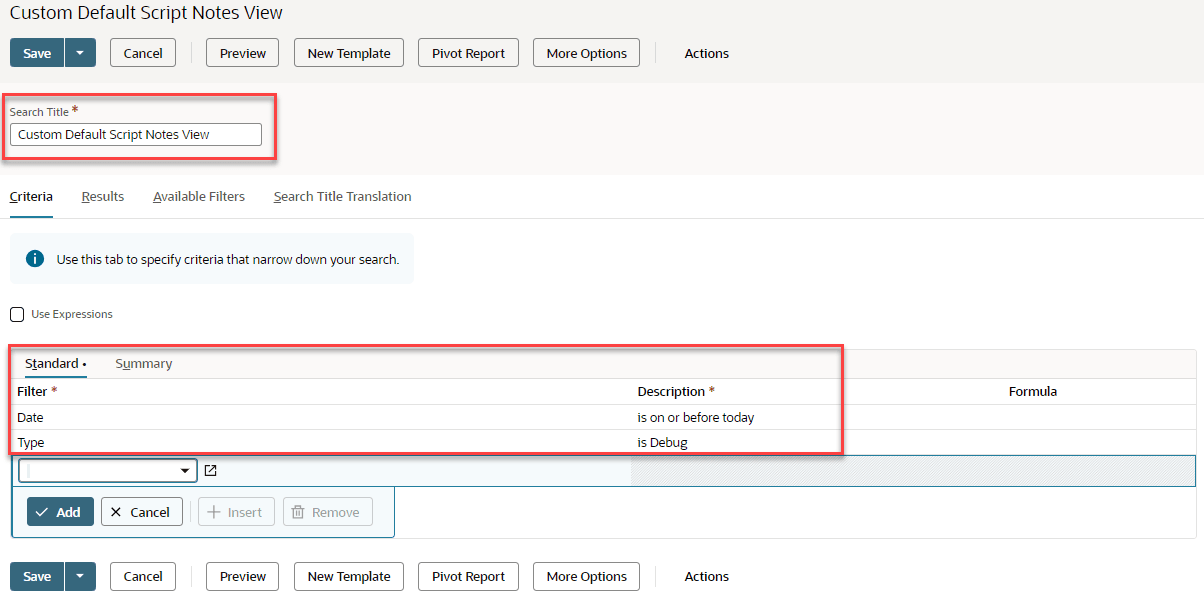This screenshot has height=597, width=1204.
Task: Open the top Save dropdown arrow
Action: click(x=80, y=53)
